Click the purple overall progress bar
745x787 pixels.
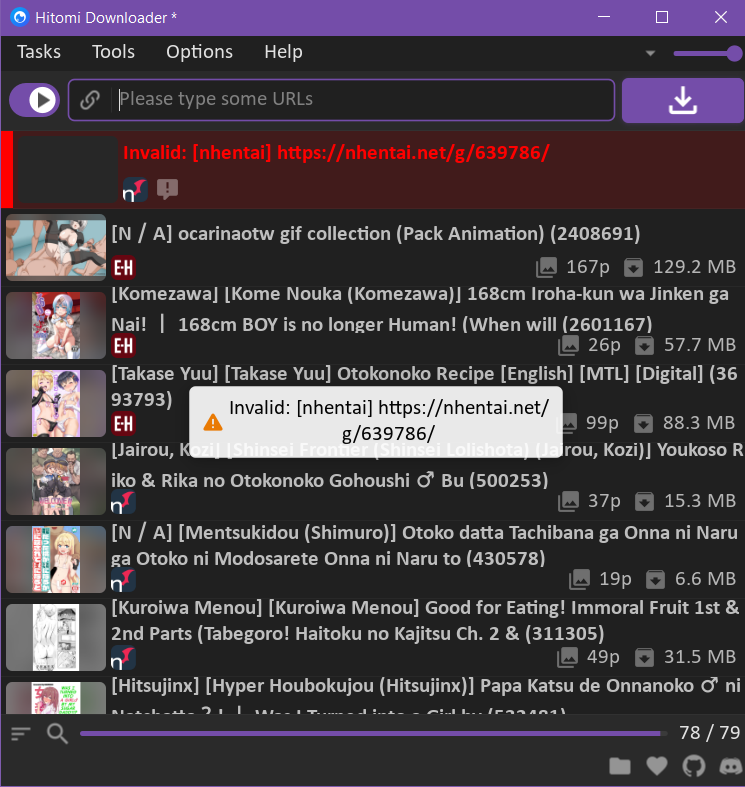[x=373, y=734]
